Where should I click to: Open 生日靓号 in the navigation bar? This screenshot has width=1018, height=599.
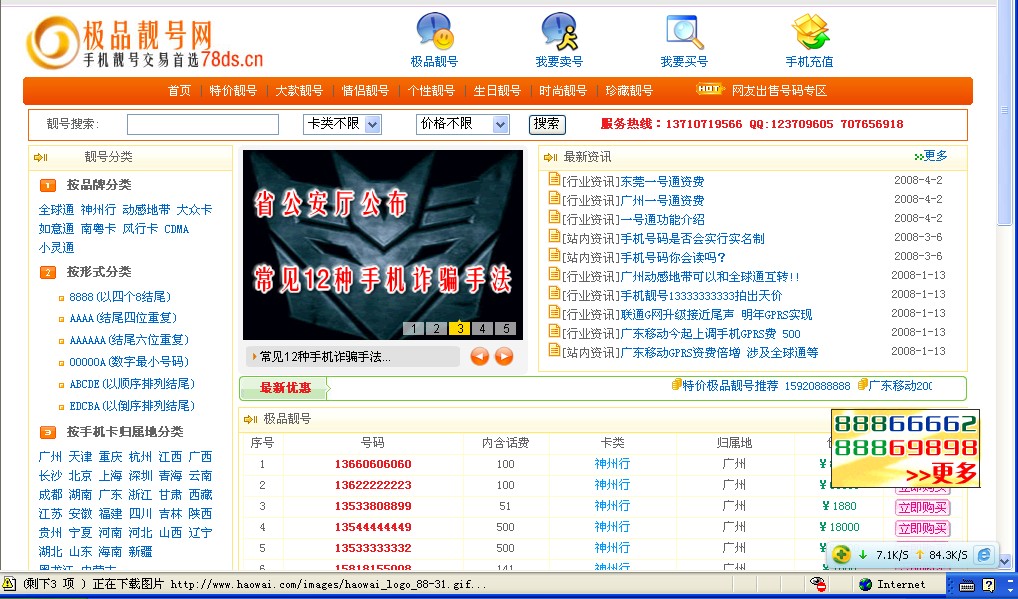tap(497, 91)
